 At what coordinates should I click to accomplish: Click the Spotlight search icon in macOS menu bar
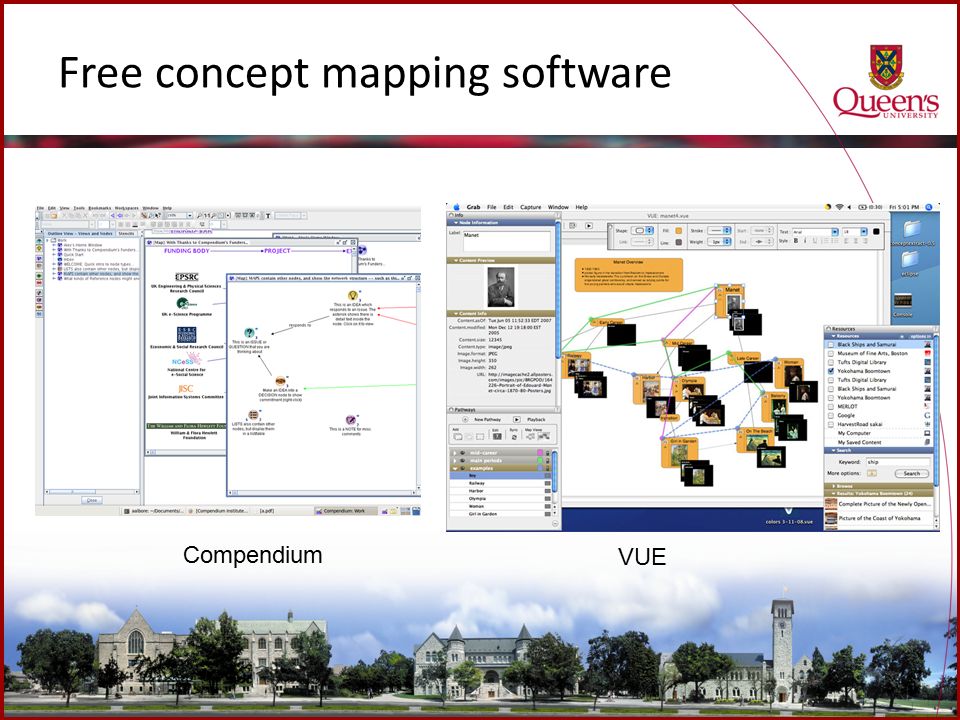(x=929, y=208)
